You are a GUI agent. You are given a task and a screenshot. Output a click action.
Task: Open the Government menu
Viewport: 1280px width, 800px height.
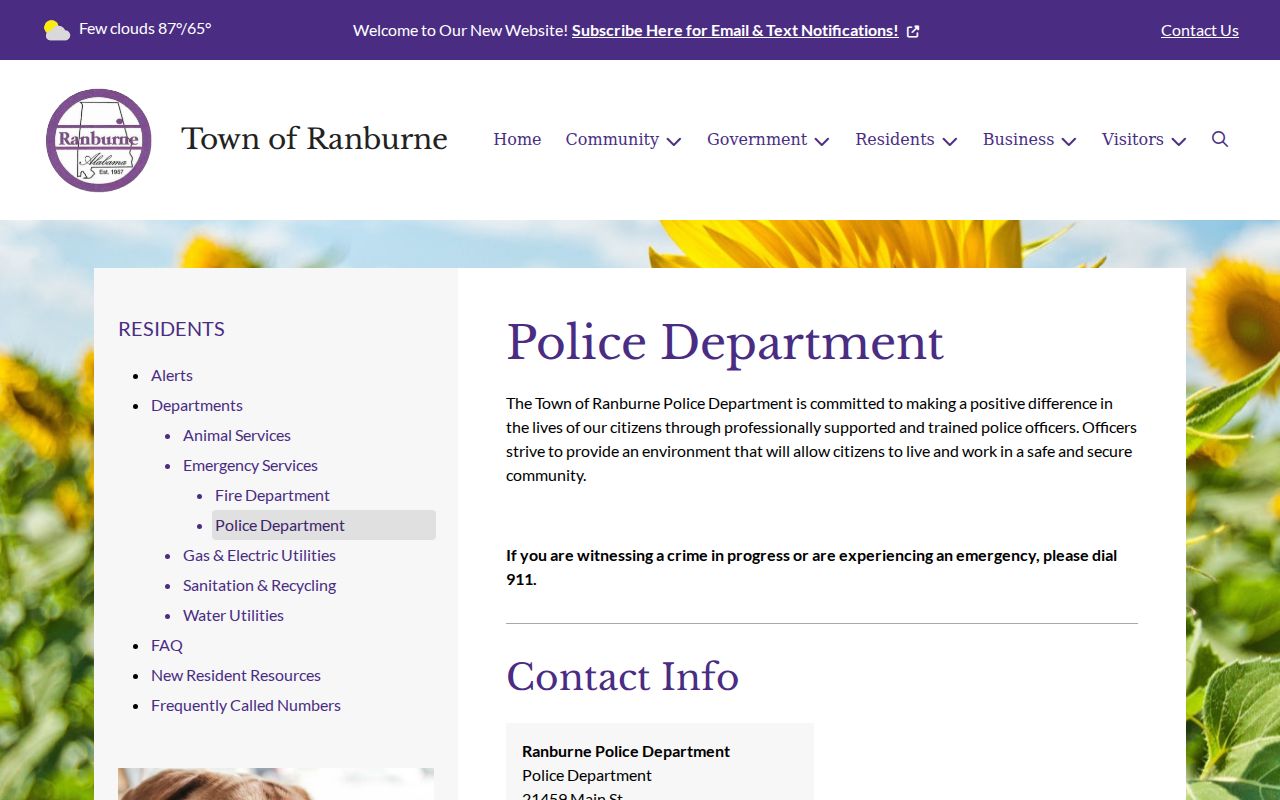(757, 139)
